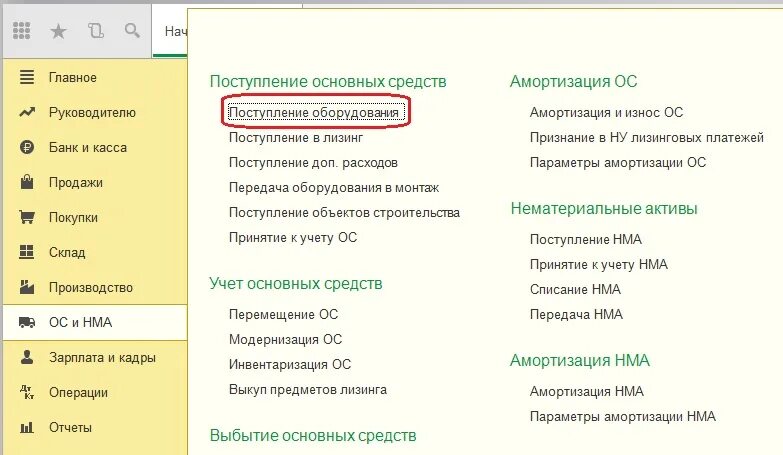Click the Производство factory icon
This screenshot has height=455, width=783.
(27, 287)
